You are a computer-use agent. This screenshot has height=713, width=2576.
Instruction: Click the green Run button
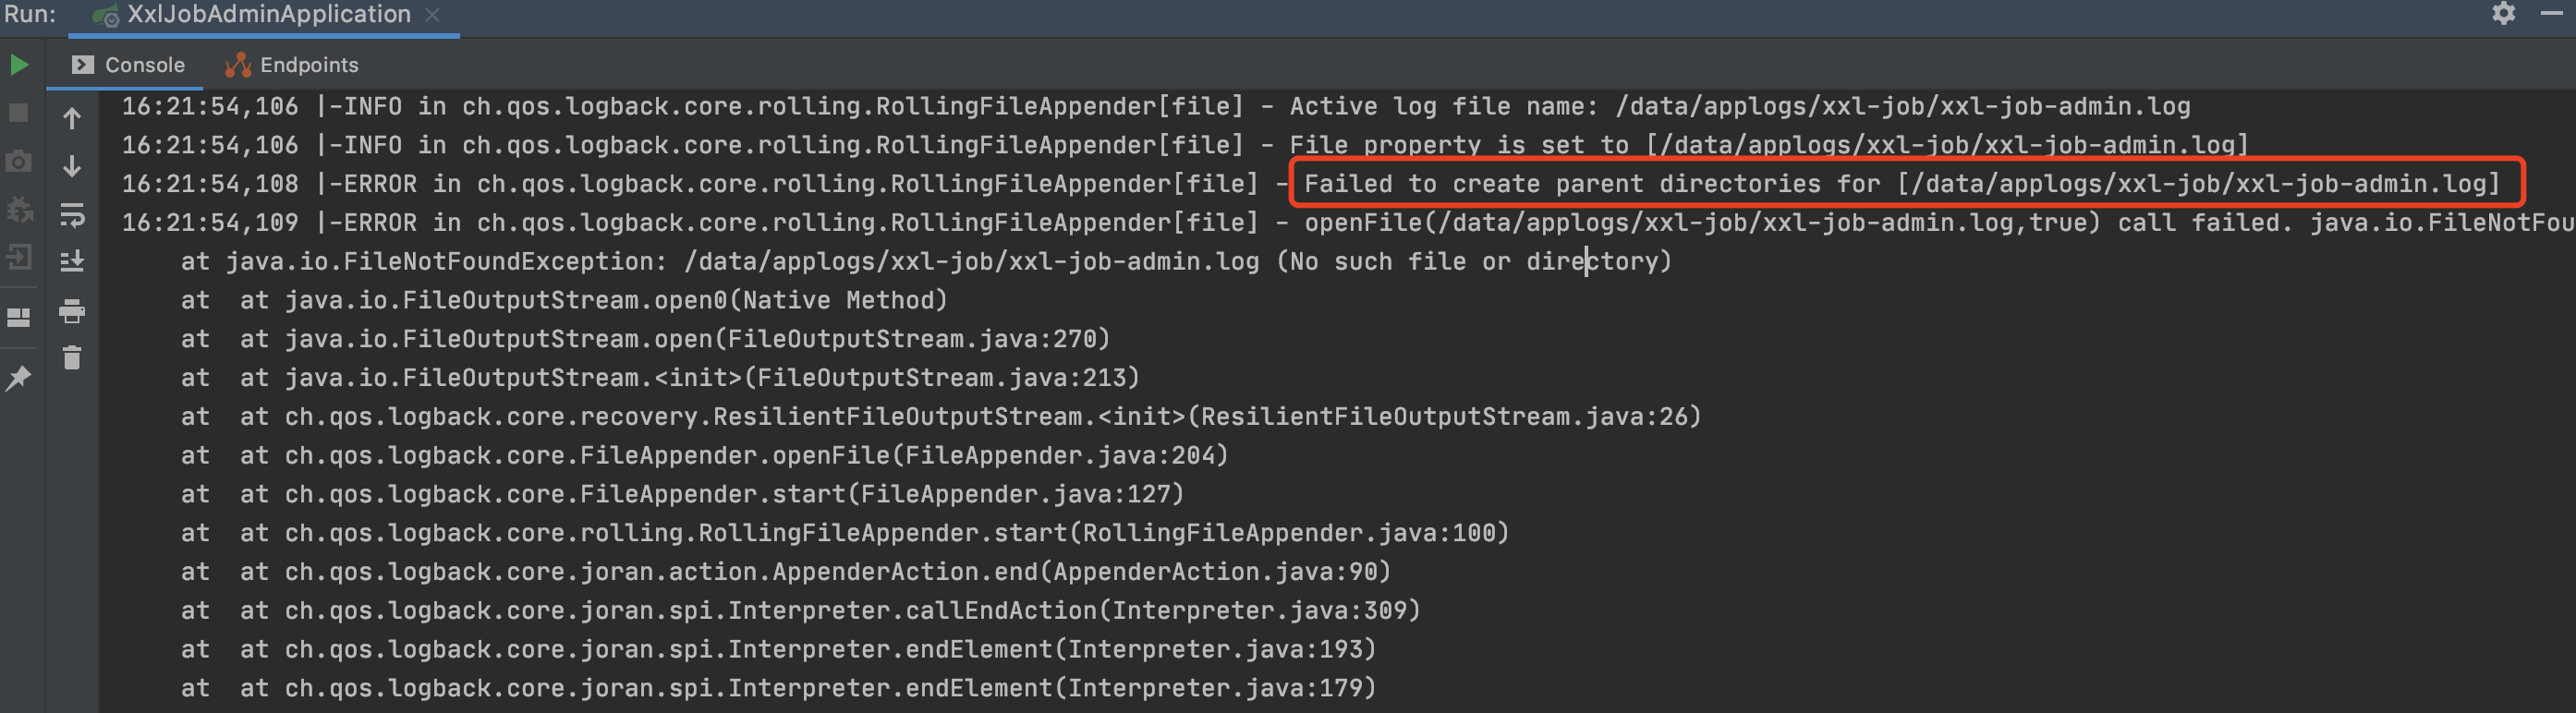18,65
